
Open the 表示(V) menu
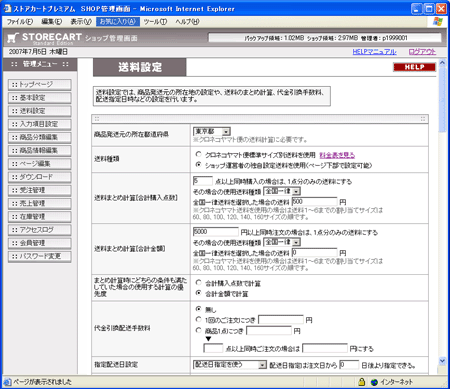[81, 22]
